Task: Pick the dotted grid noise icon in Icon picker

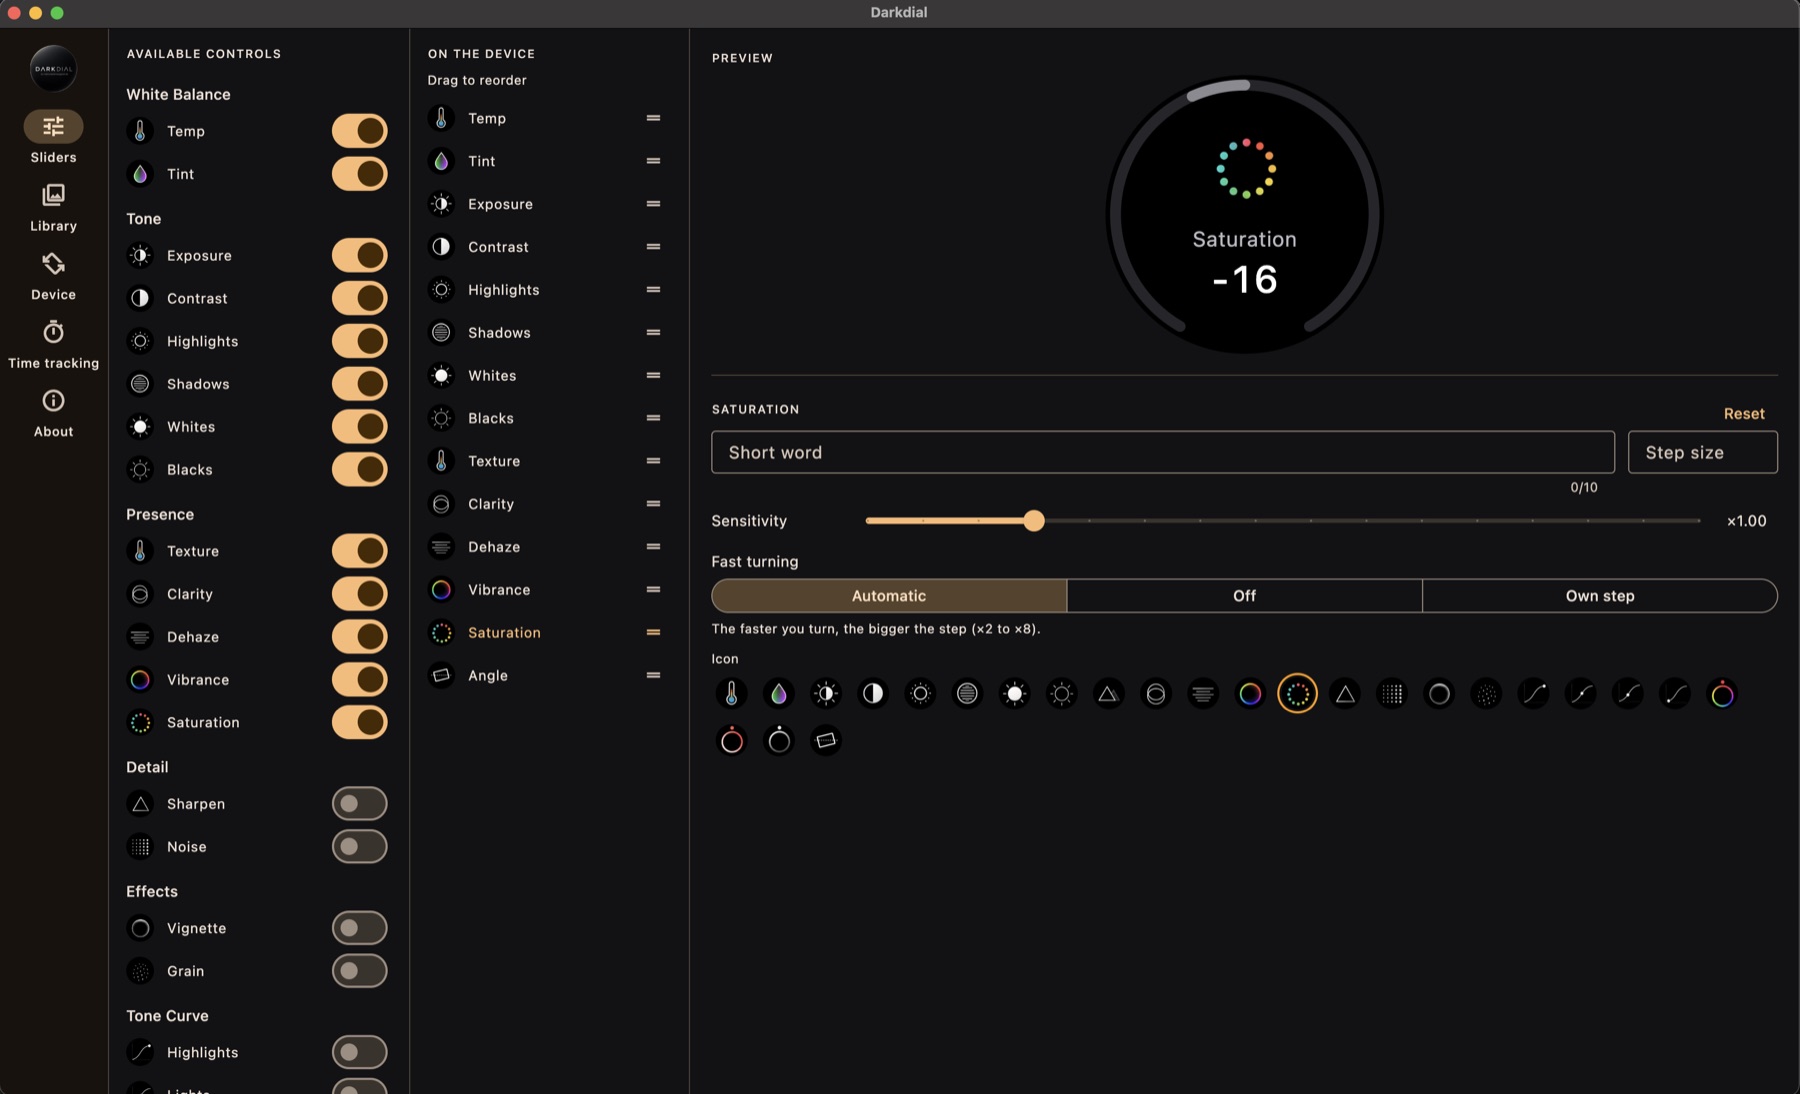Action: (1392, 693)
